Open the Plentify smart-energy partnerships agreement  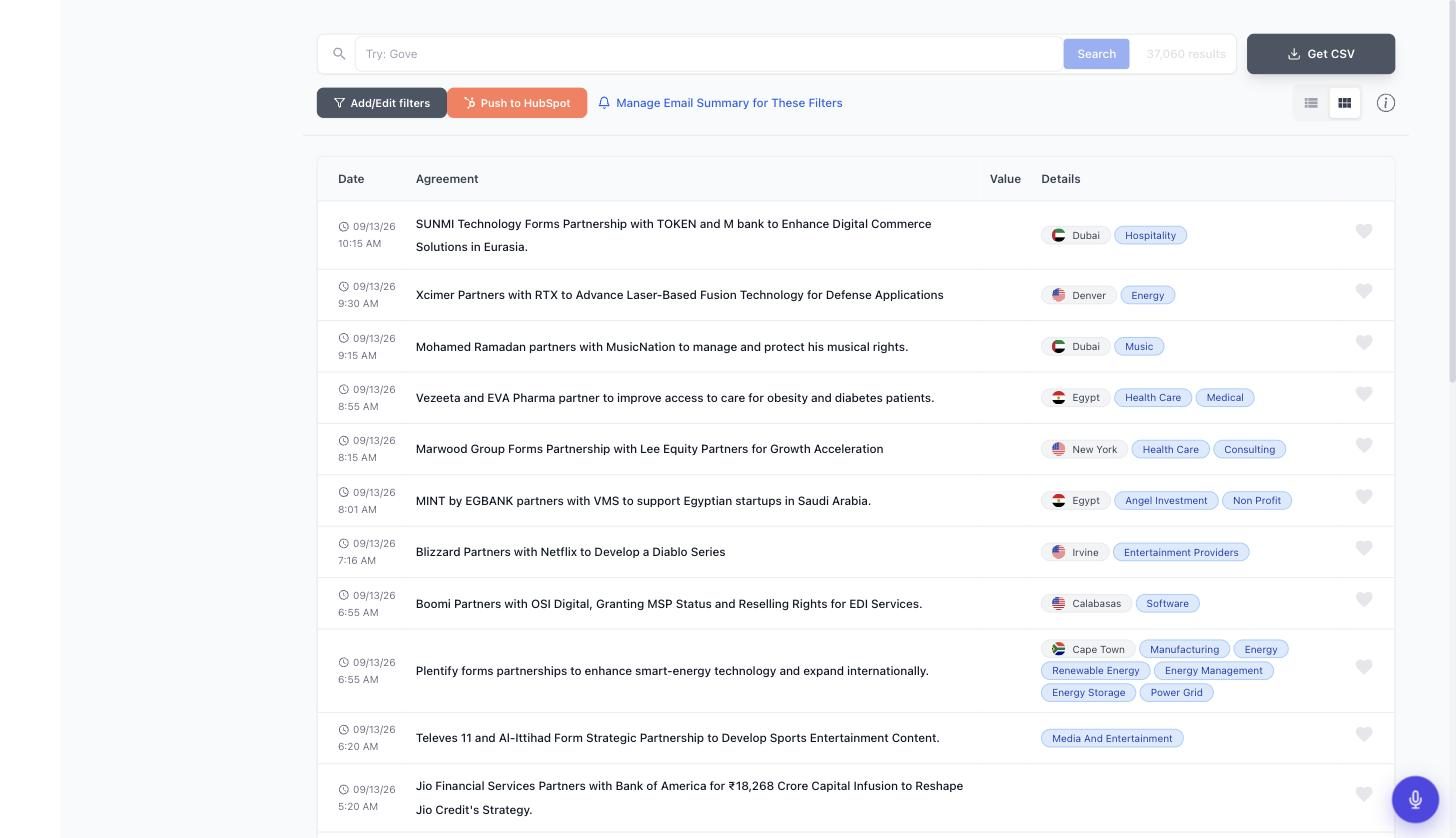(672, 671)
